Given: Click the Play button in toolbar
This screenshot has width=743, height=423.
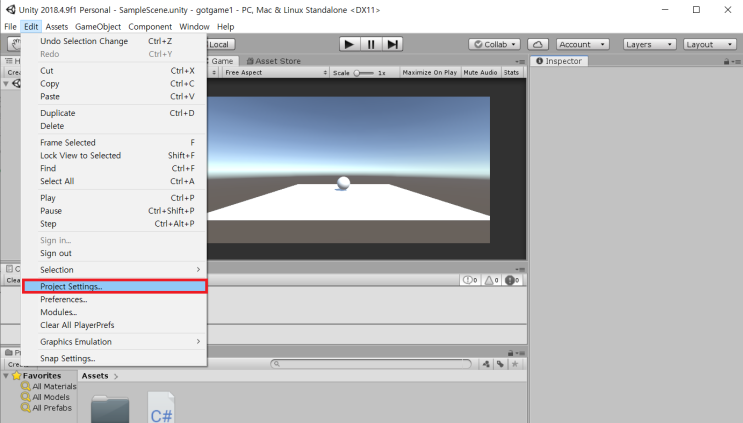Looking at the screenshot, I should 349,44.
